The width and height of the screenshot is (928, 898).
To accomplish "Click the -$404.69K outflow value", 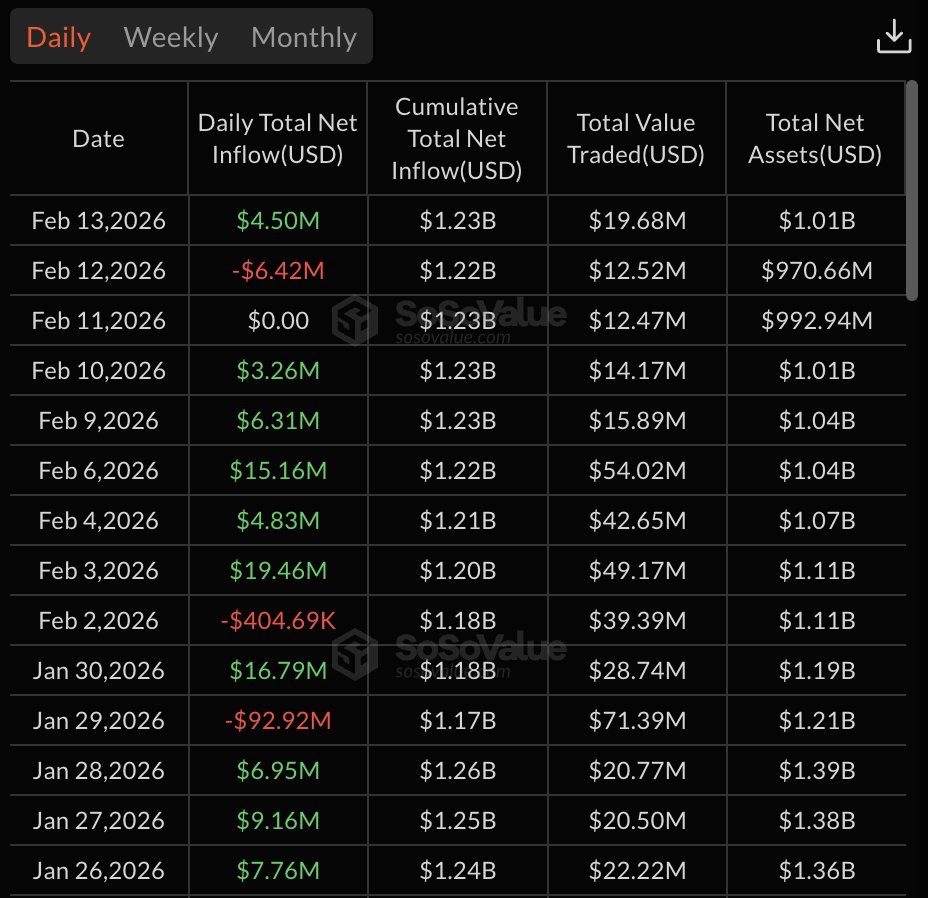I will [278, 620].
